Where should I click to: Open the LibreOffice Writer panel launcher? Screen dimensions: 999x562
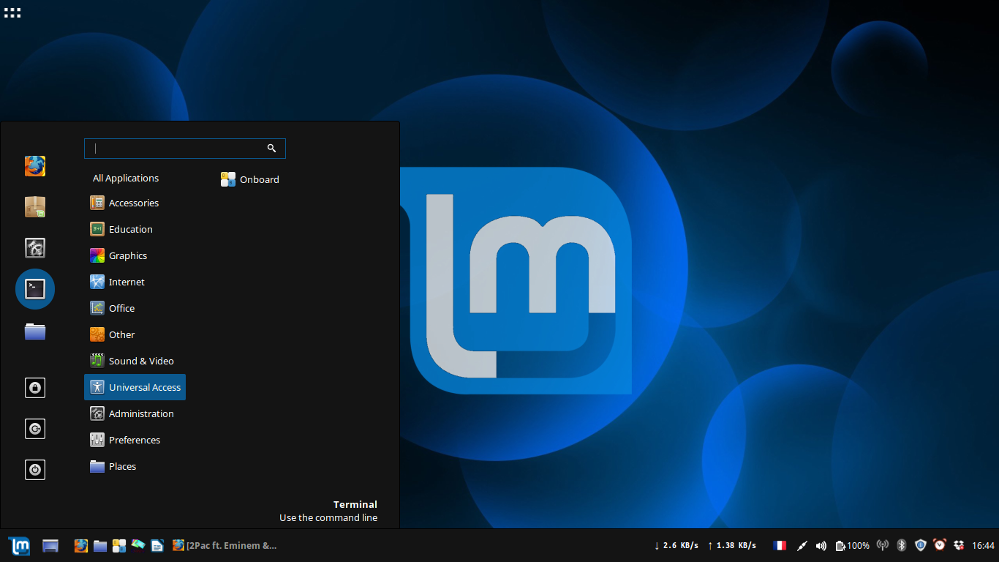pyautogui.click(x=157, y=545)
